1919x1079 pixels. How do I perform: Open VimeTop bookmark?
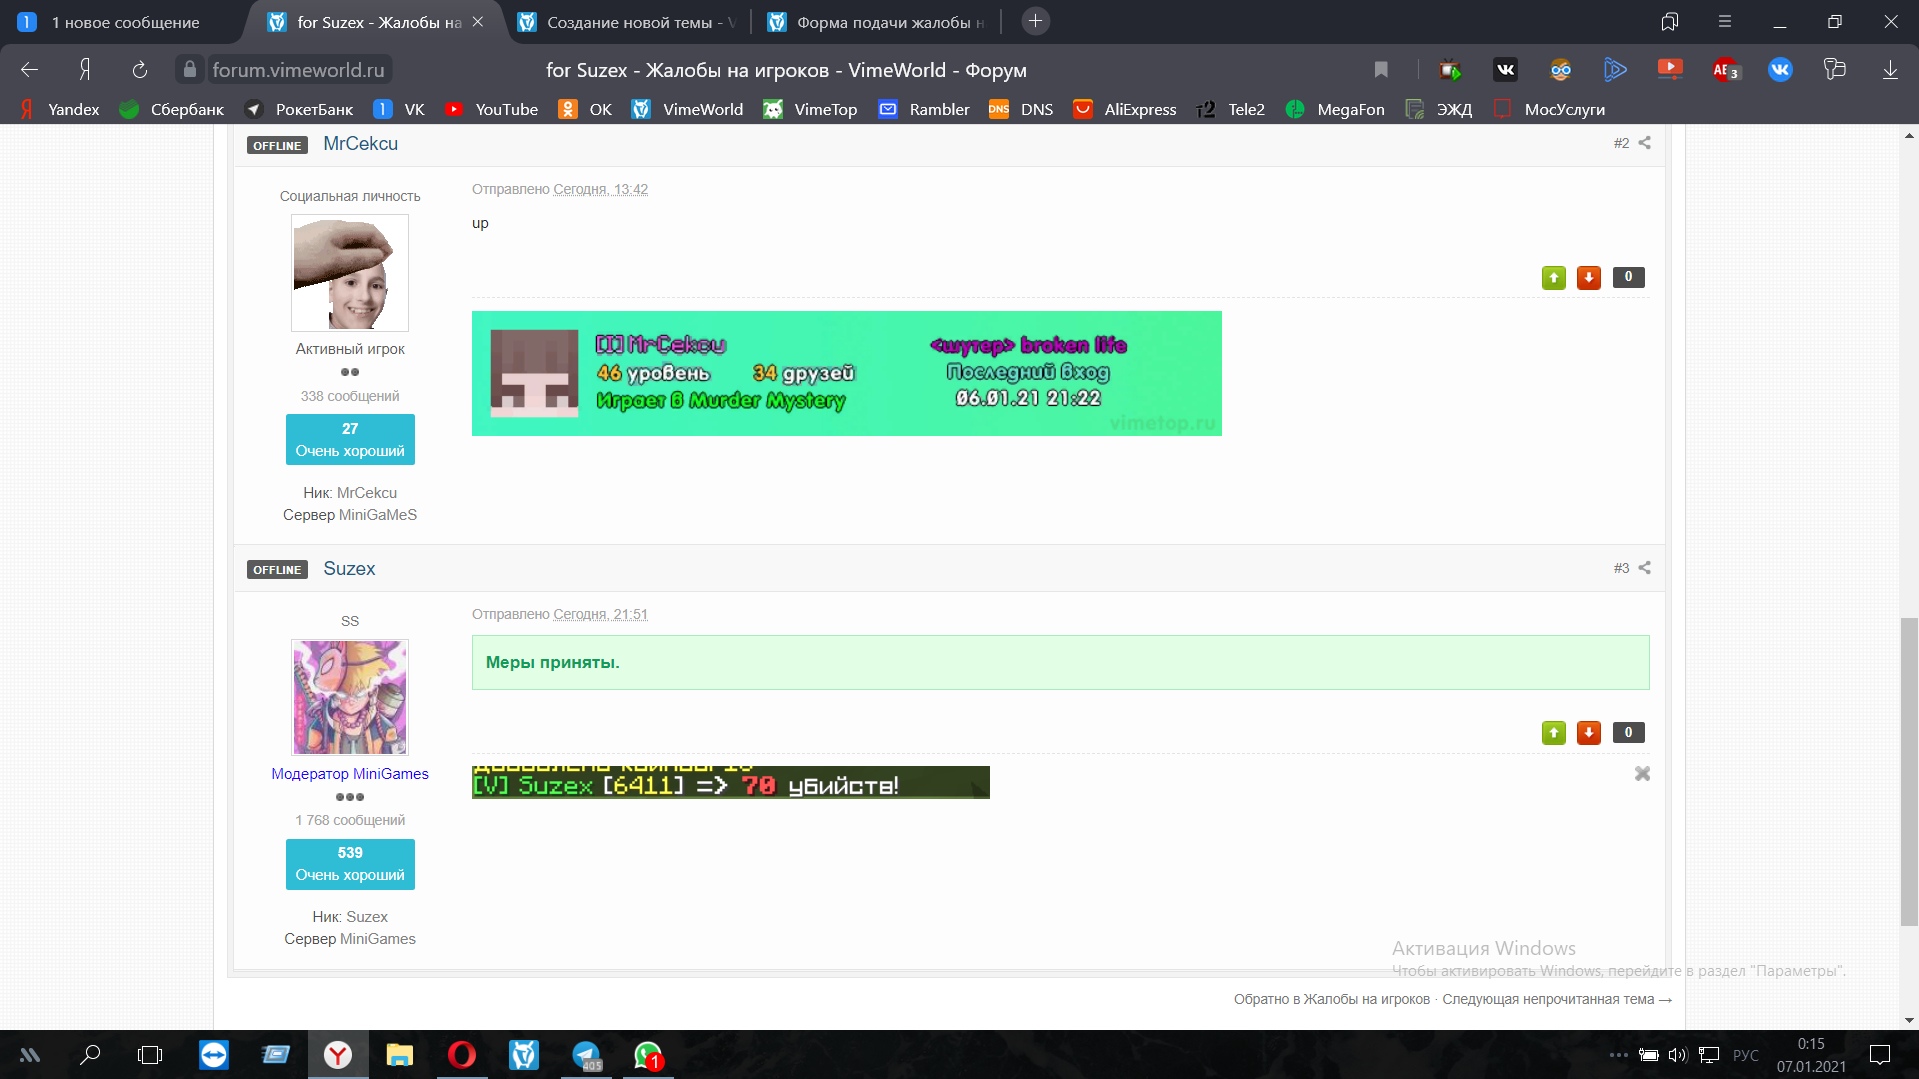tap(810, 109)
